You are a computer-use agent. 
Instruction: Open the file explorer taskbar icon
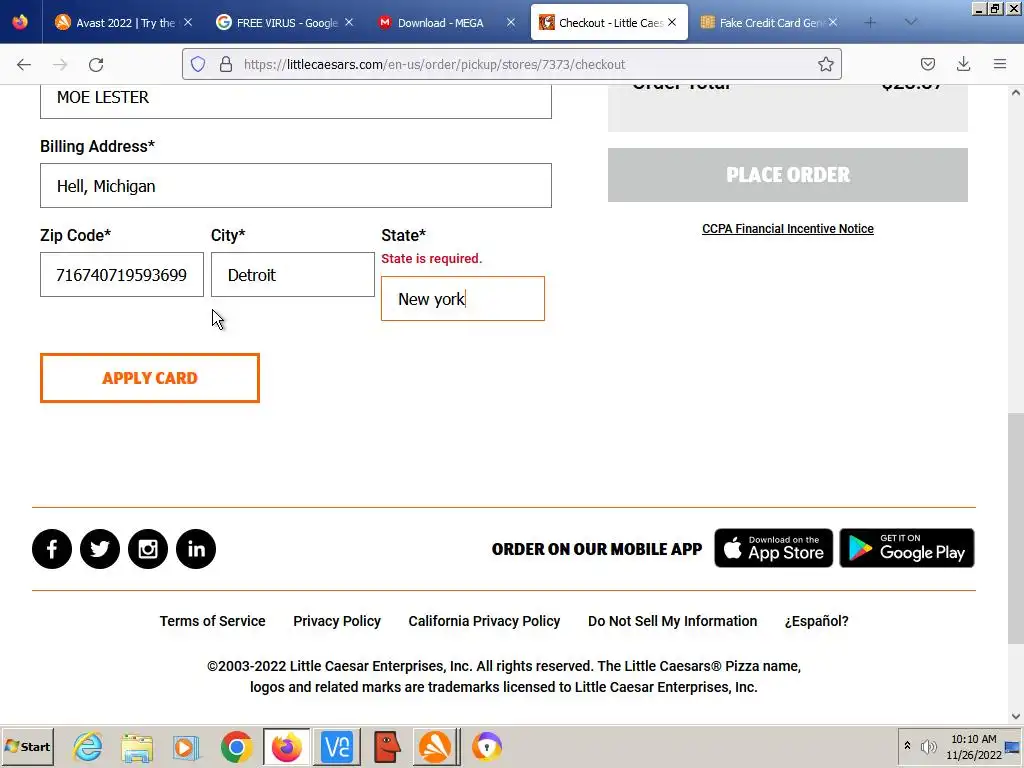pos(137,746)
